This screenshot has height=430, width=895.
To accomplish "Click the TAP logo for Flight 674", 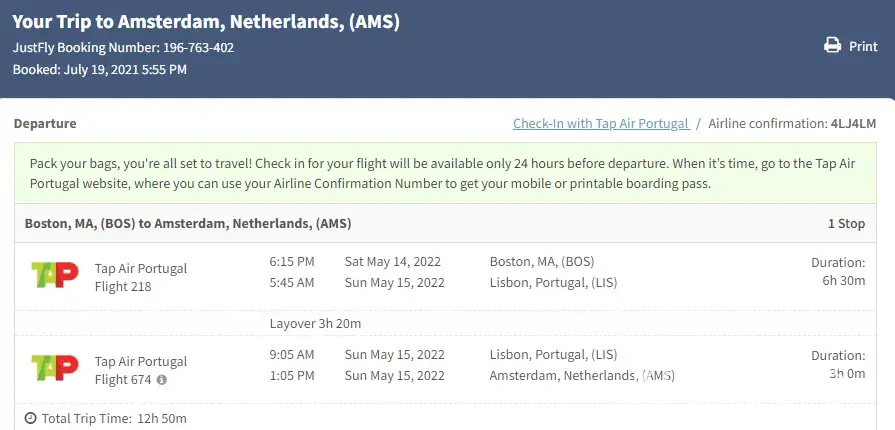I will point(54,368).
